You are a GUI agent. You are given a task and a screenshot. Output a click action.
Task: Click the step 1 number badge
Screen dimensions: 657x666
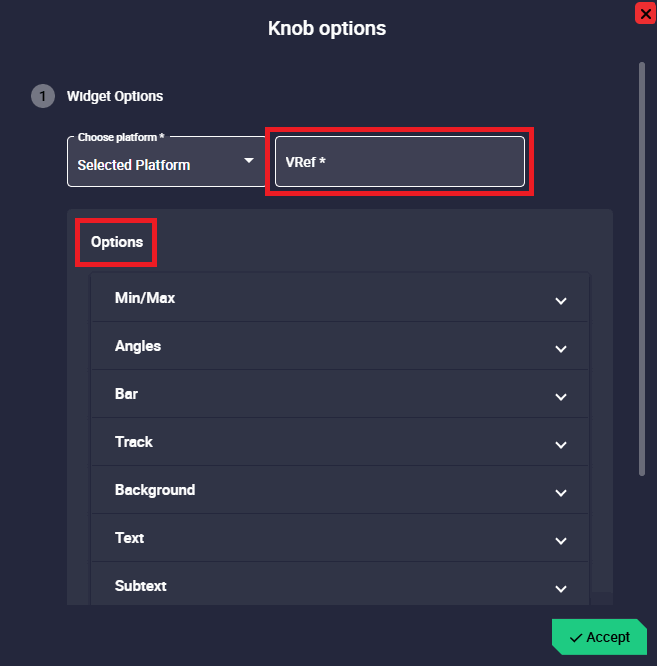43,96
